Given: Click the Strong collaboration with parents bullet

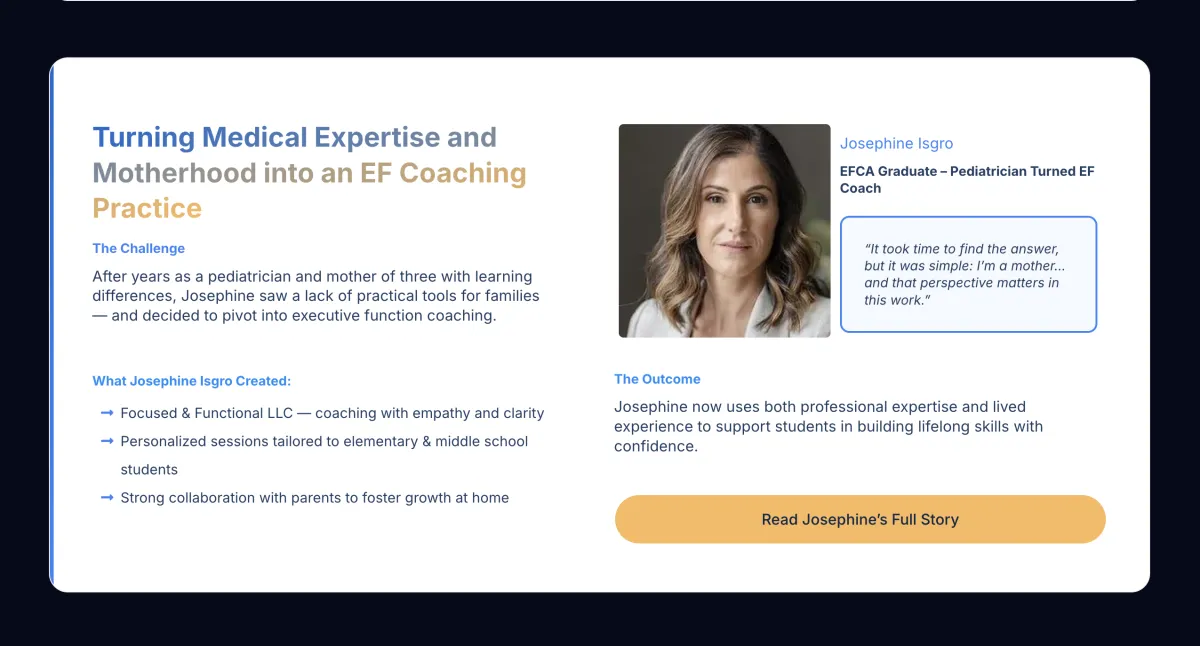Looking at the screenshot, I should (314, 498).
